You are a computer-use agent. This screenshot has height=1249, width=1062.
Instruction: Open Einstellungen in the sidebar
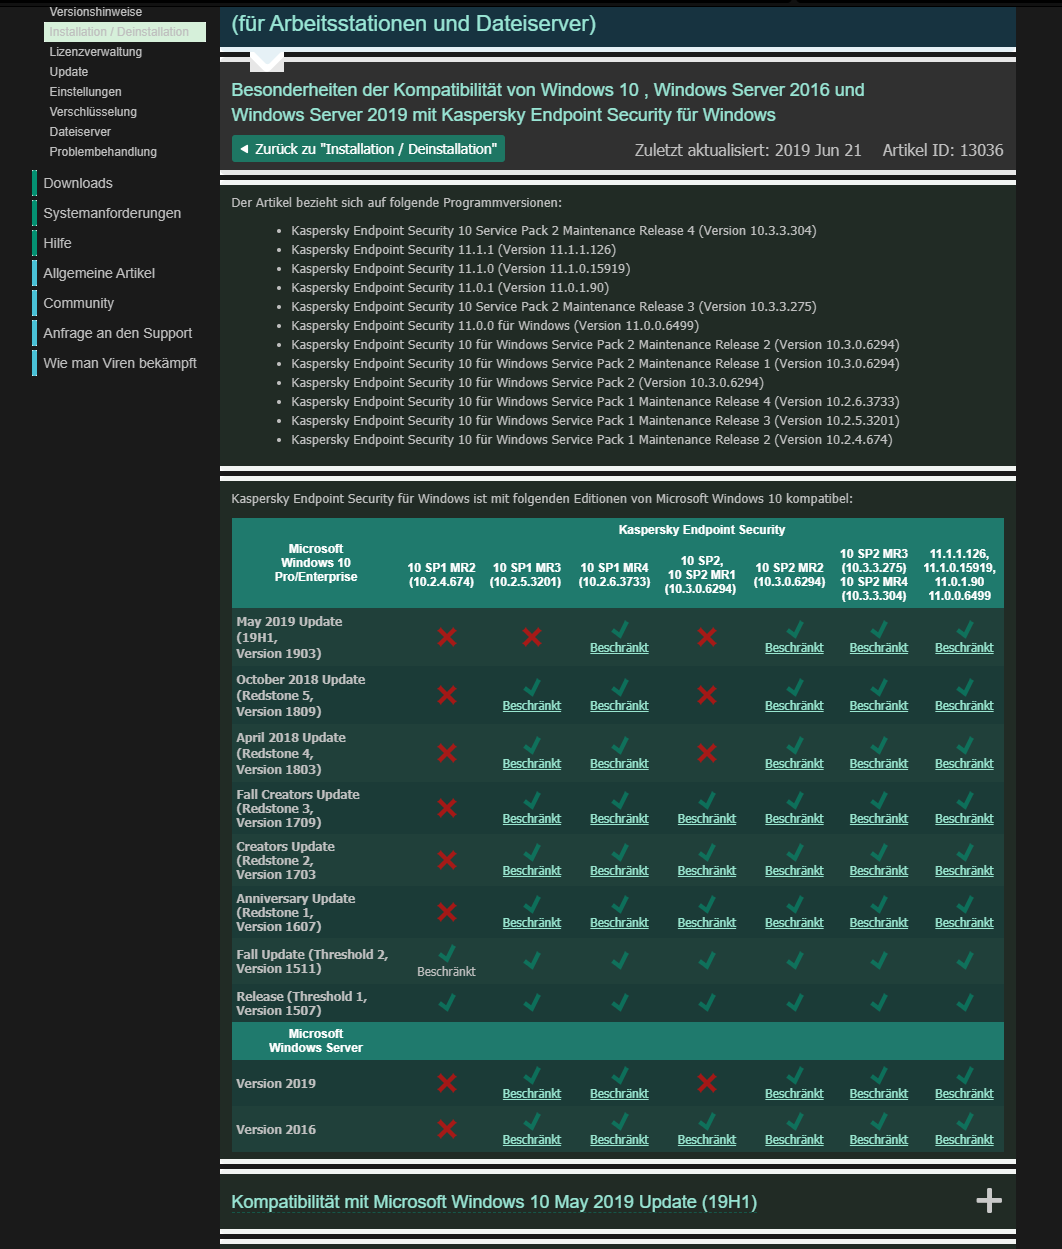(85, 92)
